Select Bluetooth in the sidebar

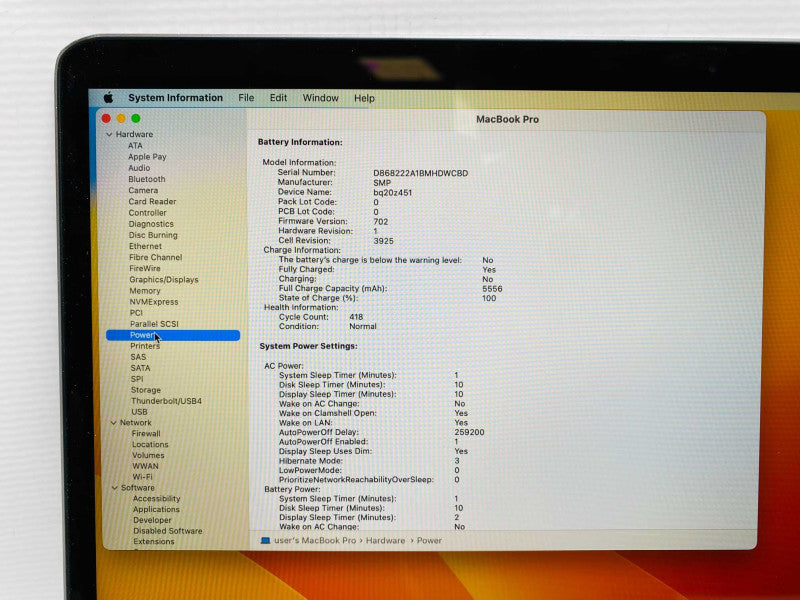(147, 179)
